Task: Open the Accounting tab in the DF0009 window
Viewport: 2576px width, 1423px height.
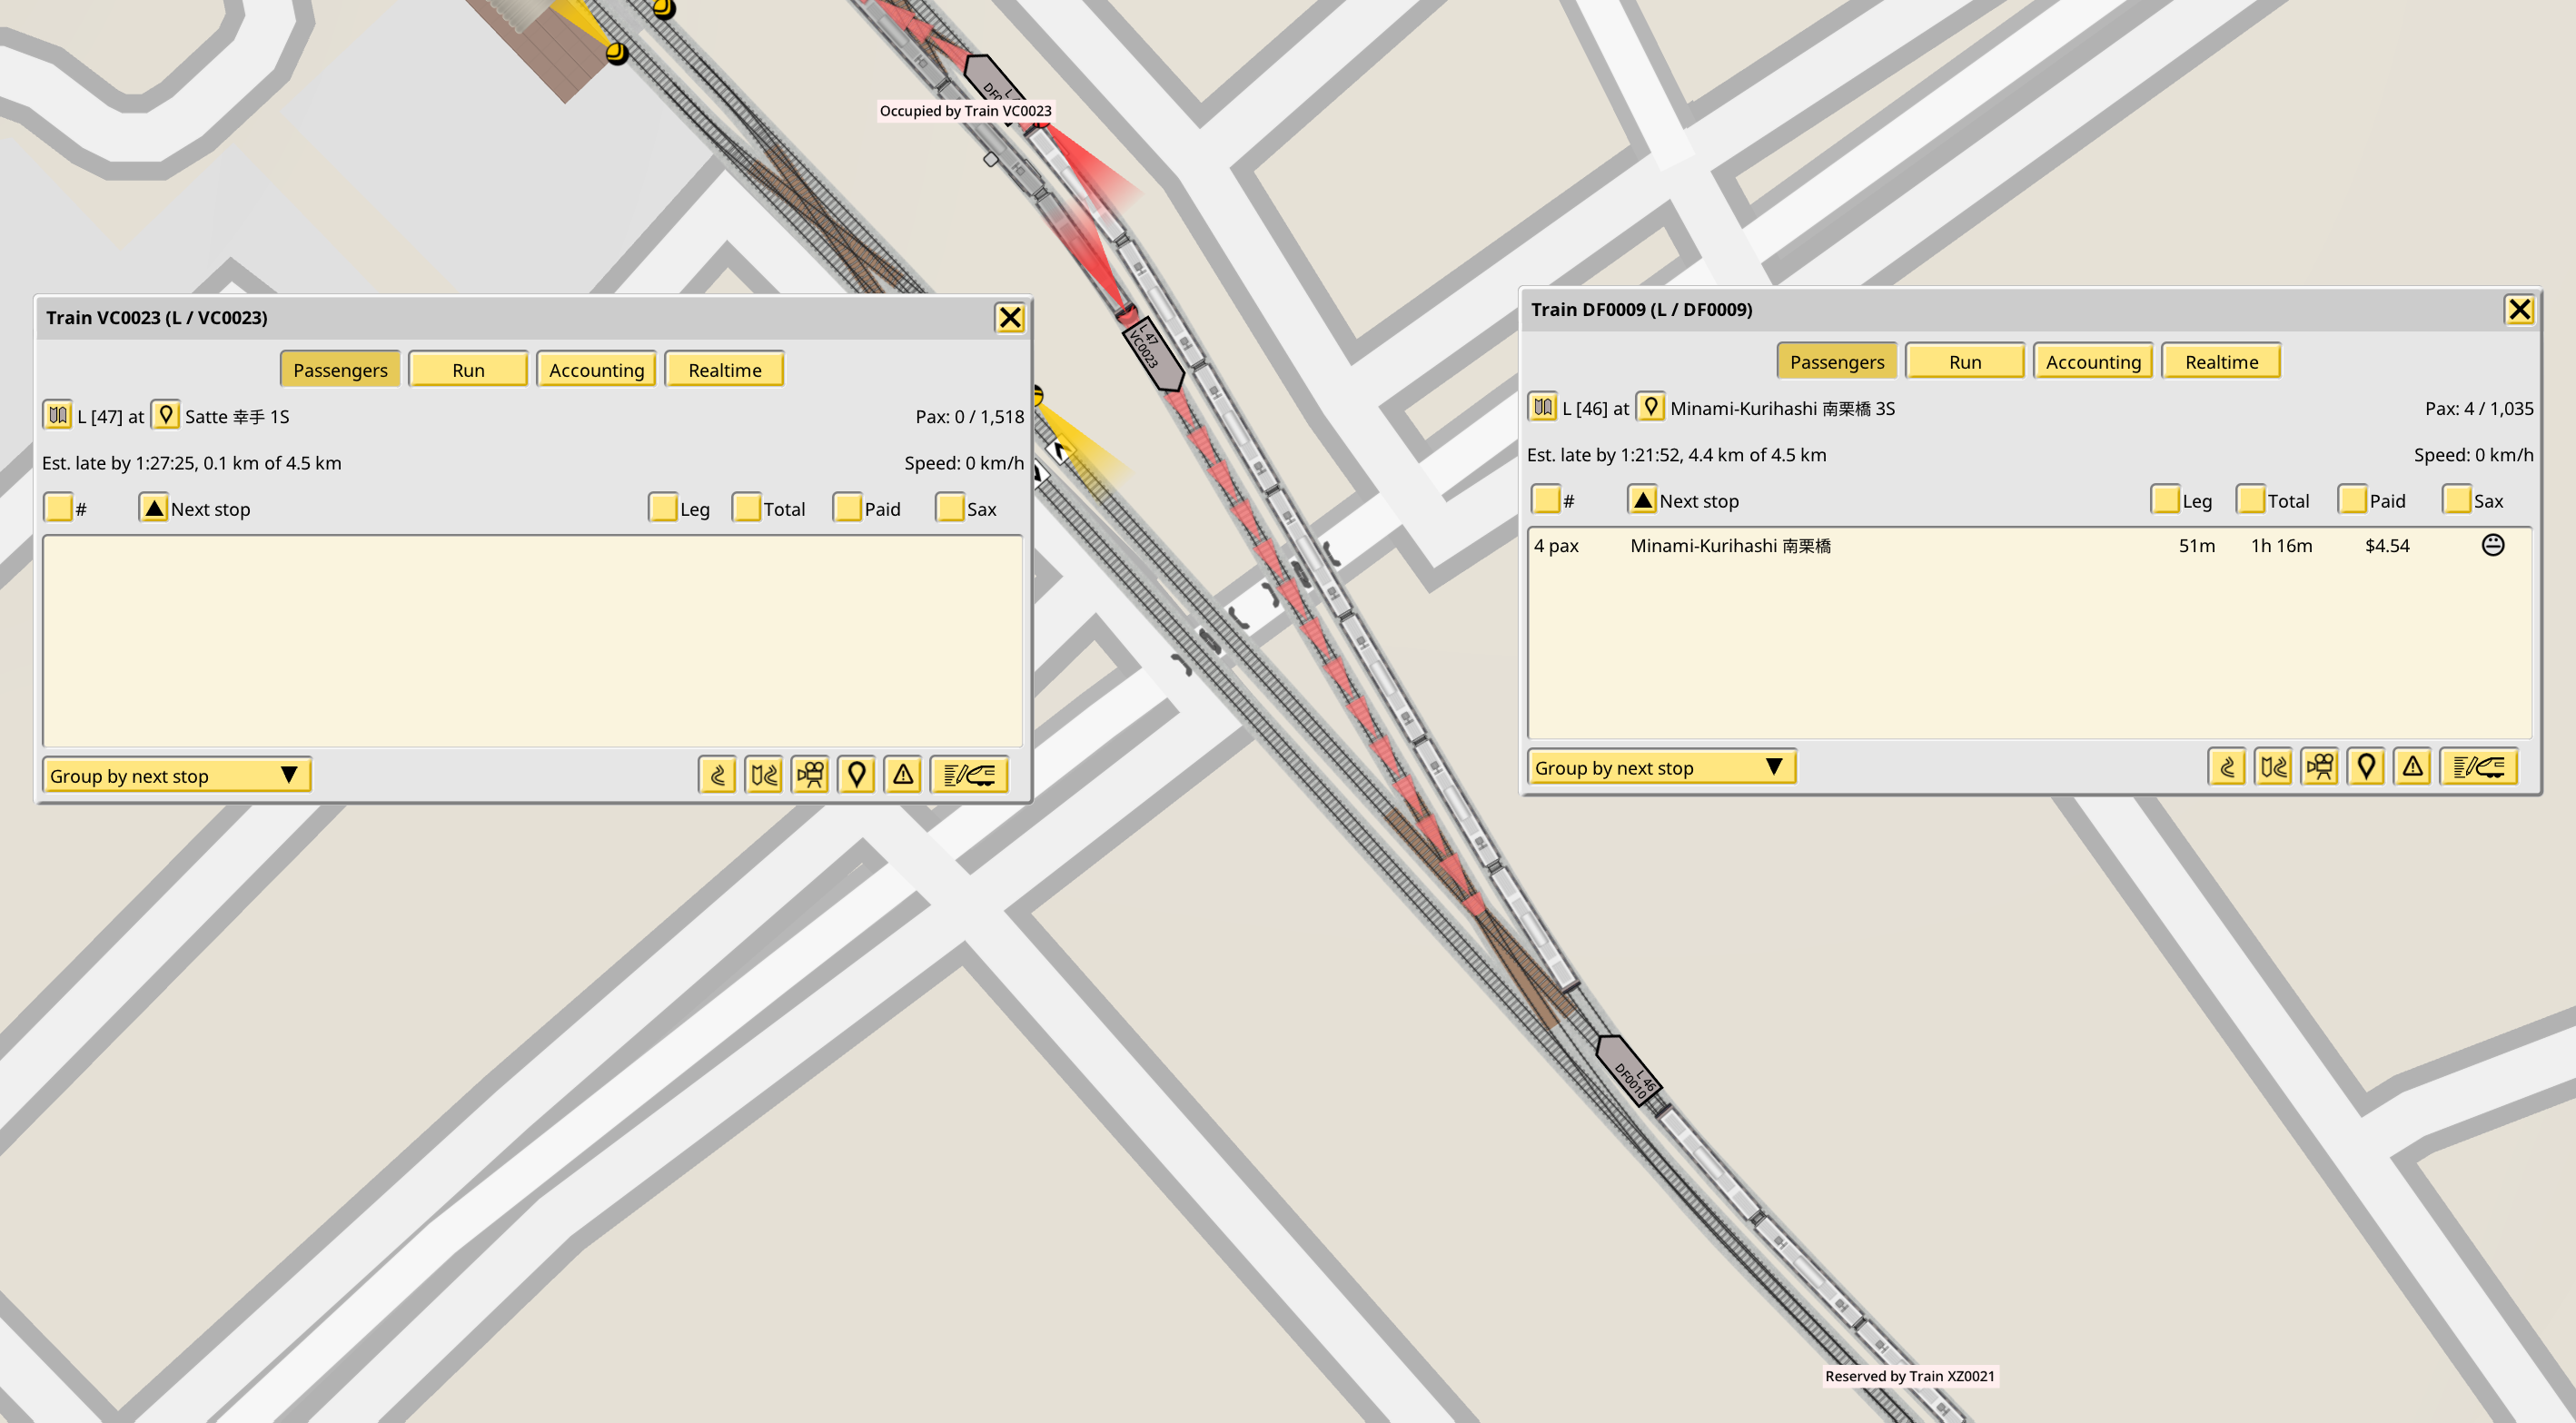Action: tap(2093, 362)
